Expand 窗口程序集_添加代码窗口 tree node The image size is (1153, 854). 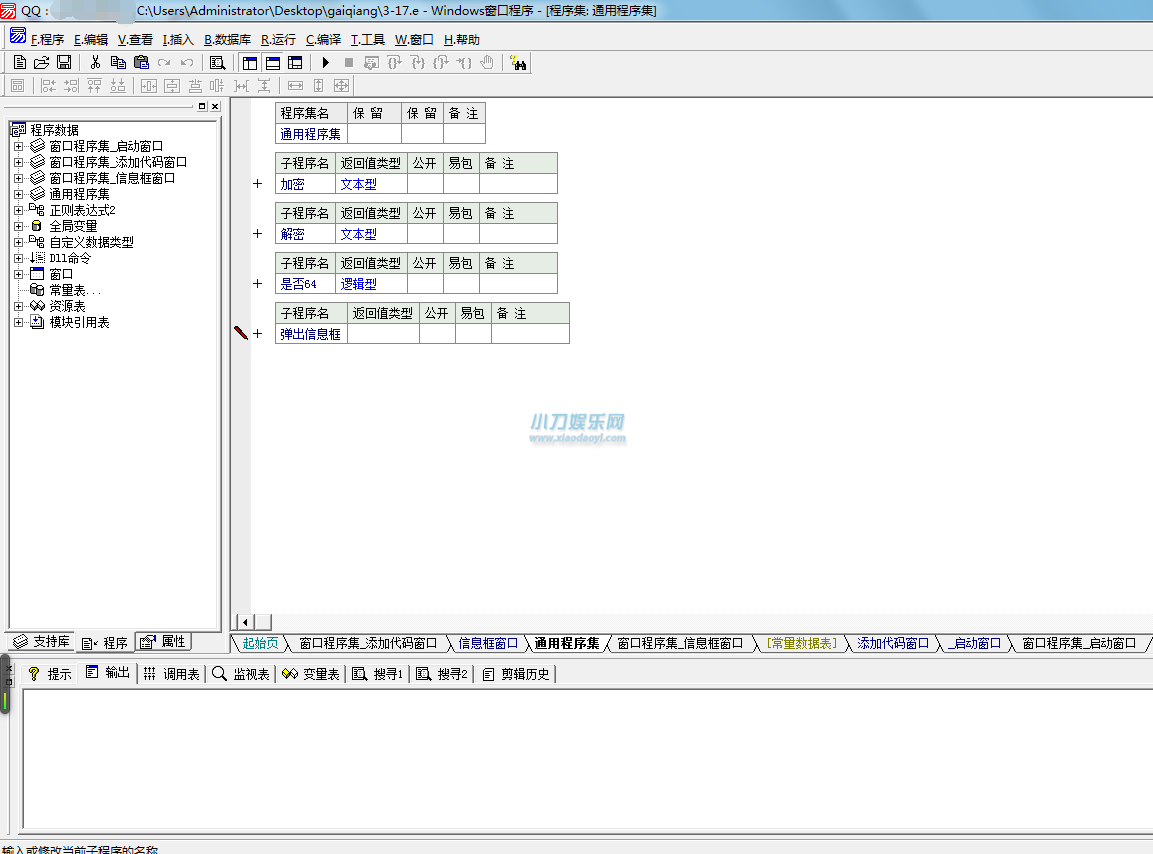[x=18, y=162]
